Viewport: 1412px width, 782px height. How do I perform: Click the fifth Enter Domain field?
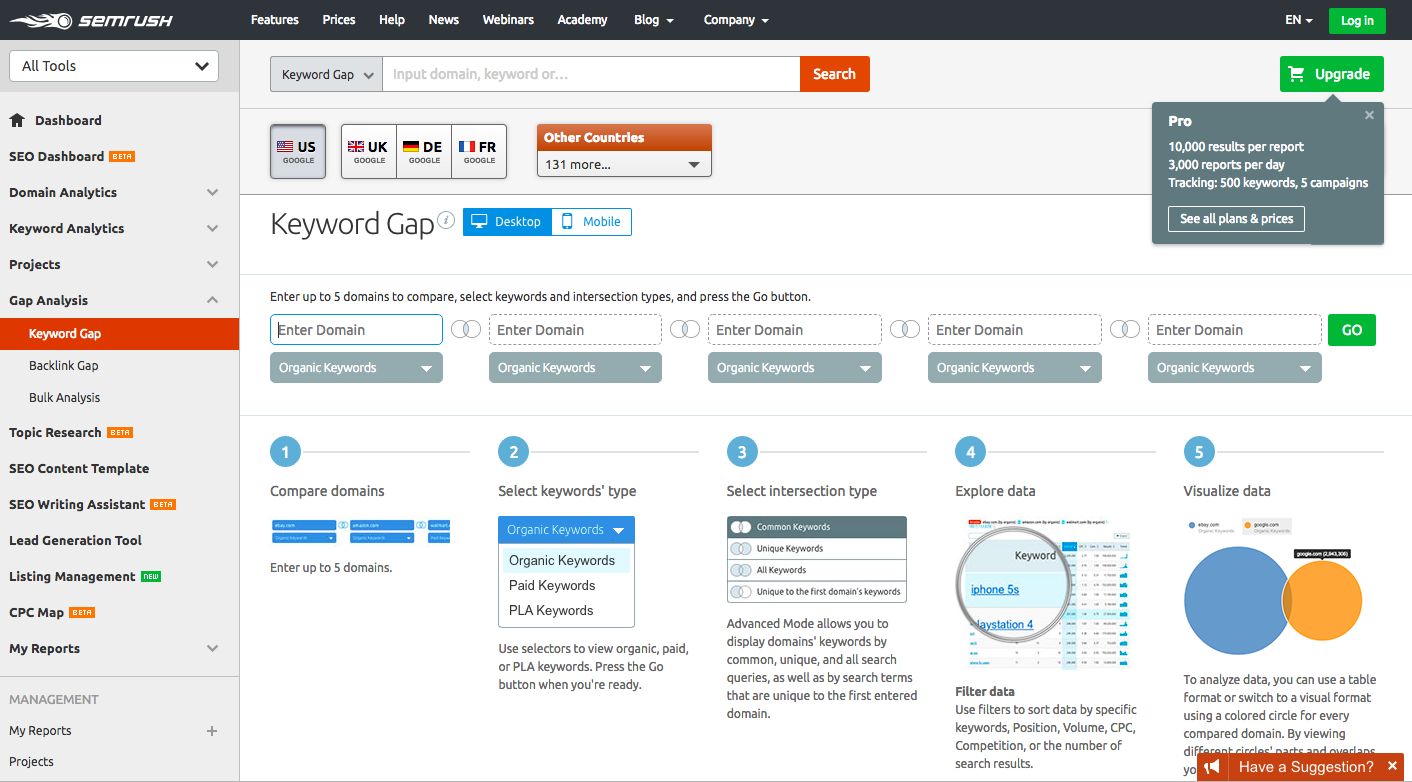(x=1235, y=330)
